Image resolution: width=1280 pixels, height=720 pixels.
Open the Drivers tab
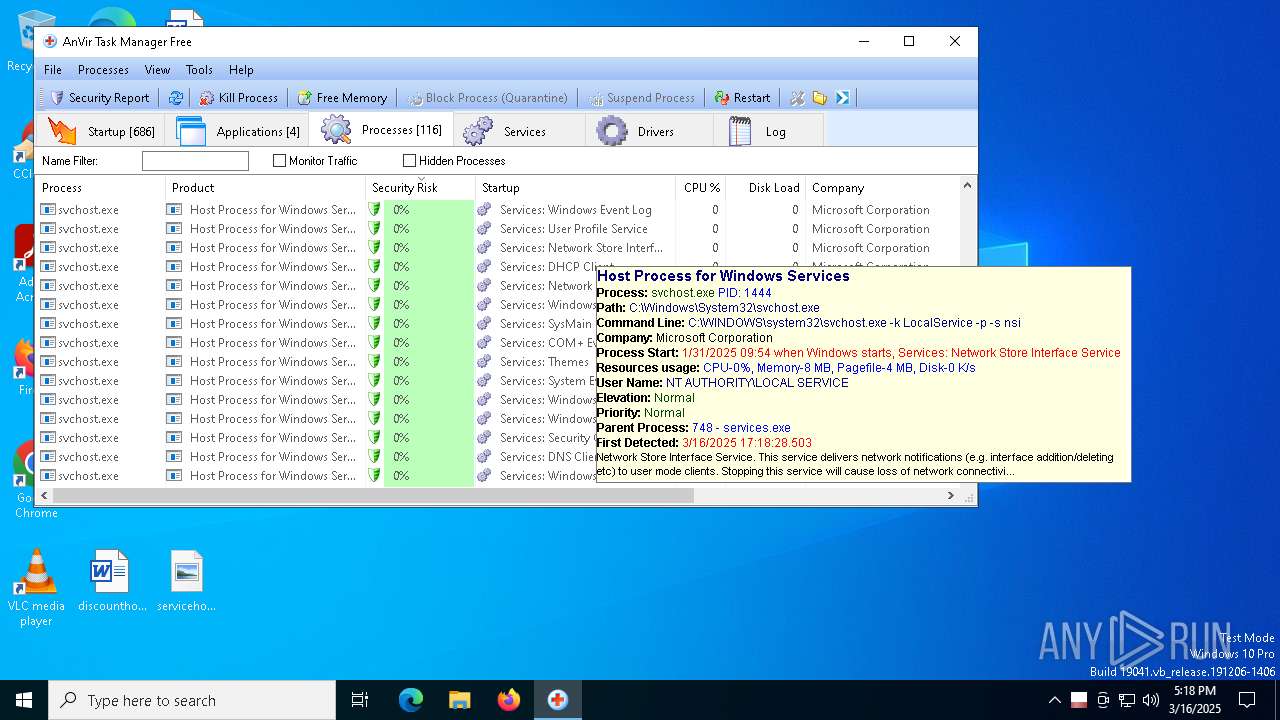coord(649,131)
